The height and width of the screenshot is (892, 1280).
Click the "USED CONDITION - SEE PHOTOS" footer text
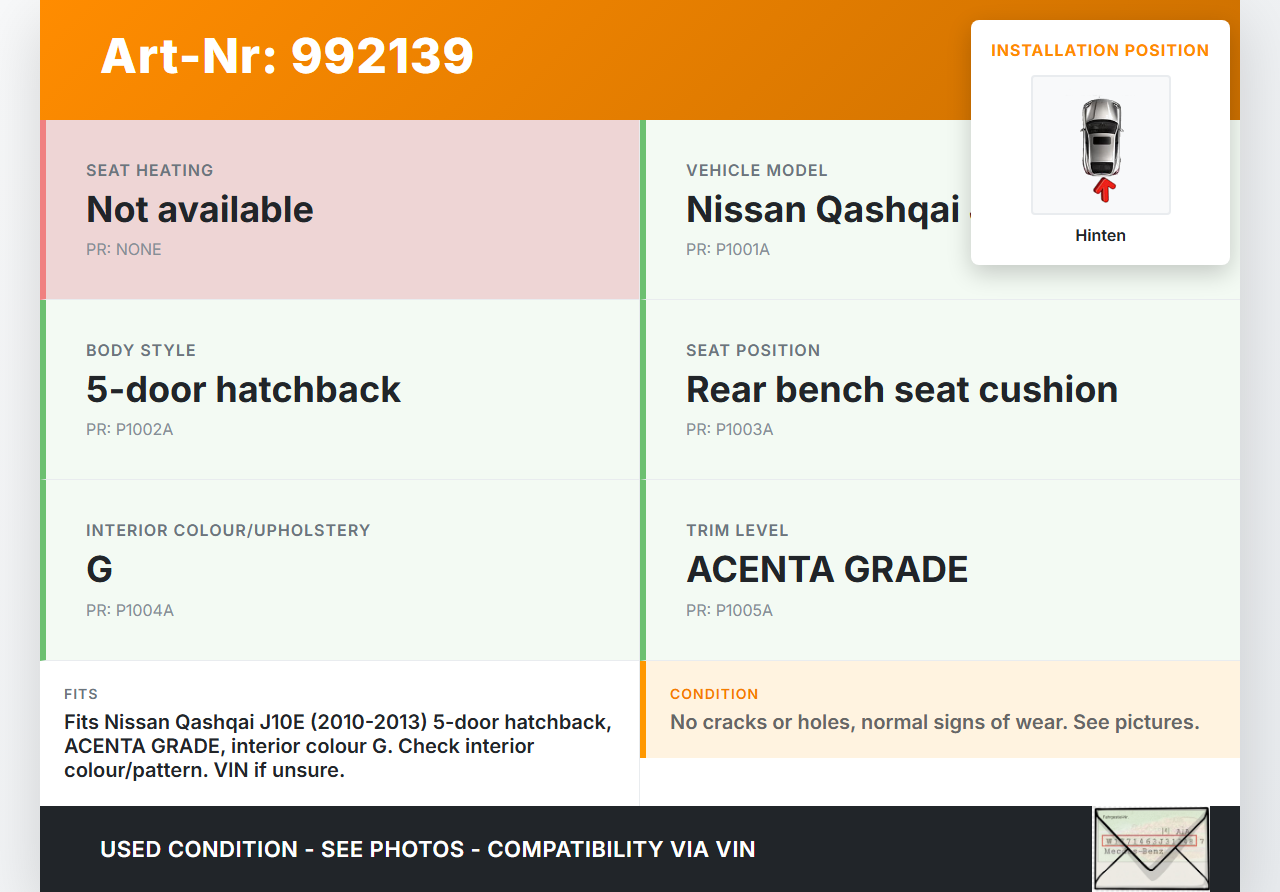427,849
